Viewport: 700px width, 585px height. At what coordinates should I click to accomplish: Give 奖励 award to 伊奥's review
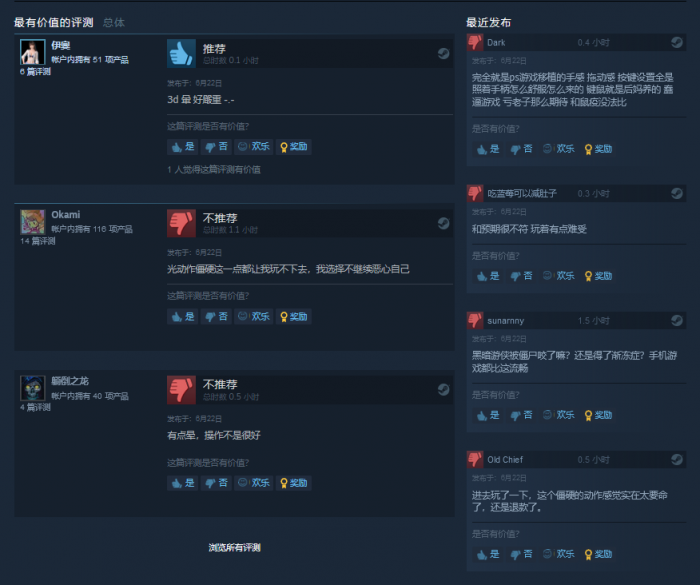(293, 146)
